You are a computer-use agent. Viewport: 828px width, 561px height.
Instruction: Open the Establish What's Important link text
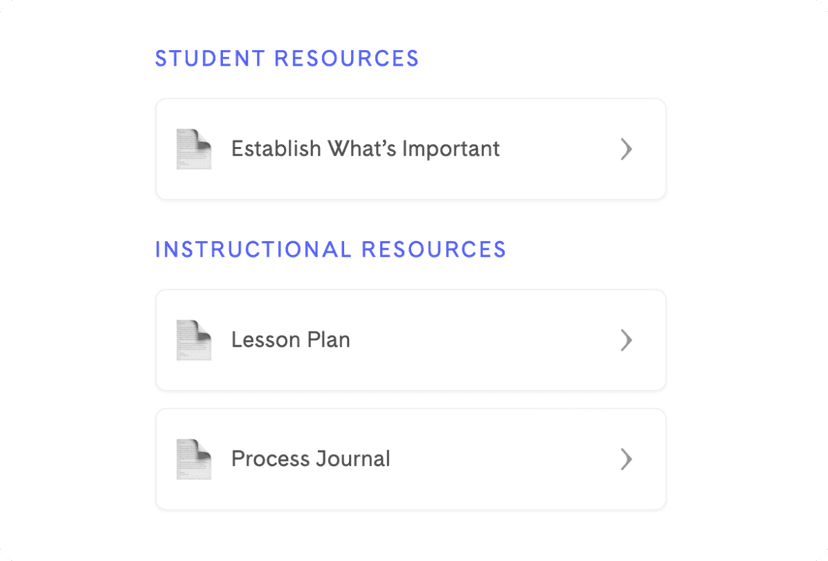tap(365, 149)
